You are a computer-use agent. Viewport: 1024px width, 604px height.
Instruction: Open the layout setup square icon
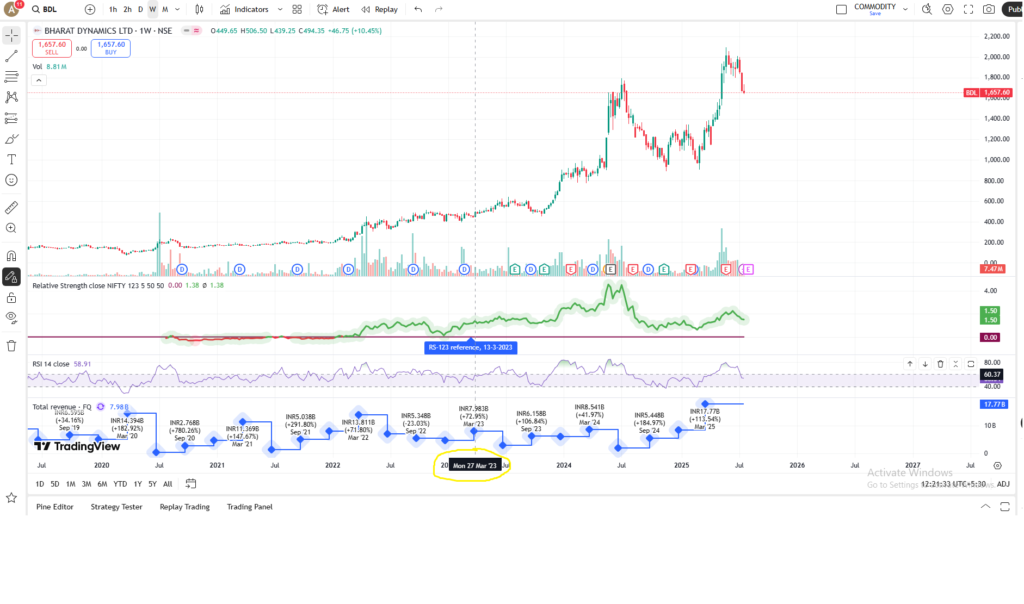pyautogui.click(x=841, y=9)
